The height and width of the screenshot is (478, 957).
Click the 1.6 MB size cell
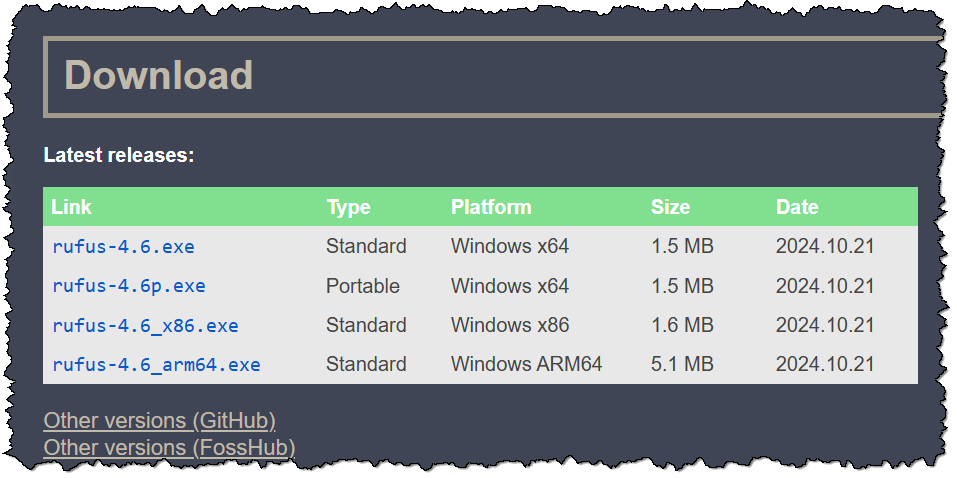682,325
